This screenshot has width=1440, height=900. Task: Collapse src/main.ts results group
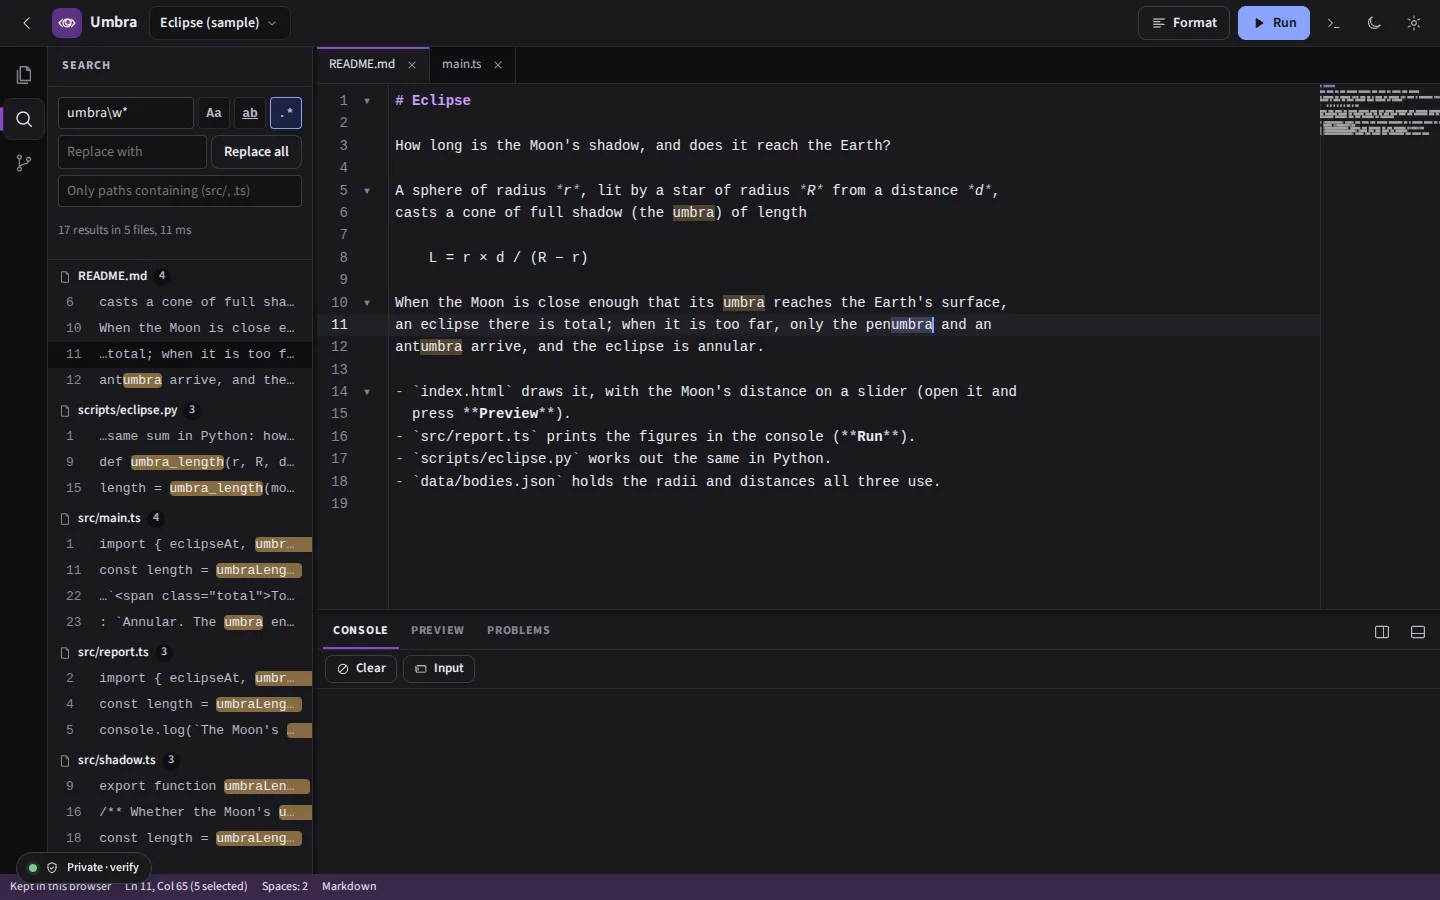pyautogui.click(x=180, y=518)
